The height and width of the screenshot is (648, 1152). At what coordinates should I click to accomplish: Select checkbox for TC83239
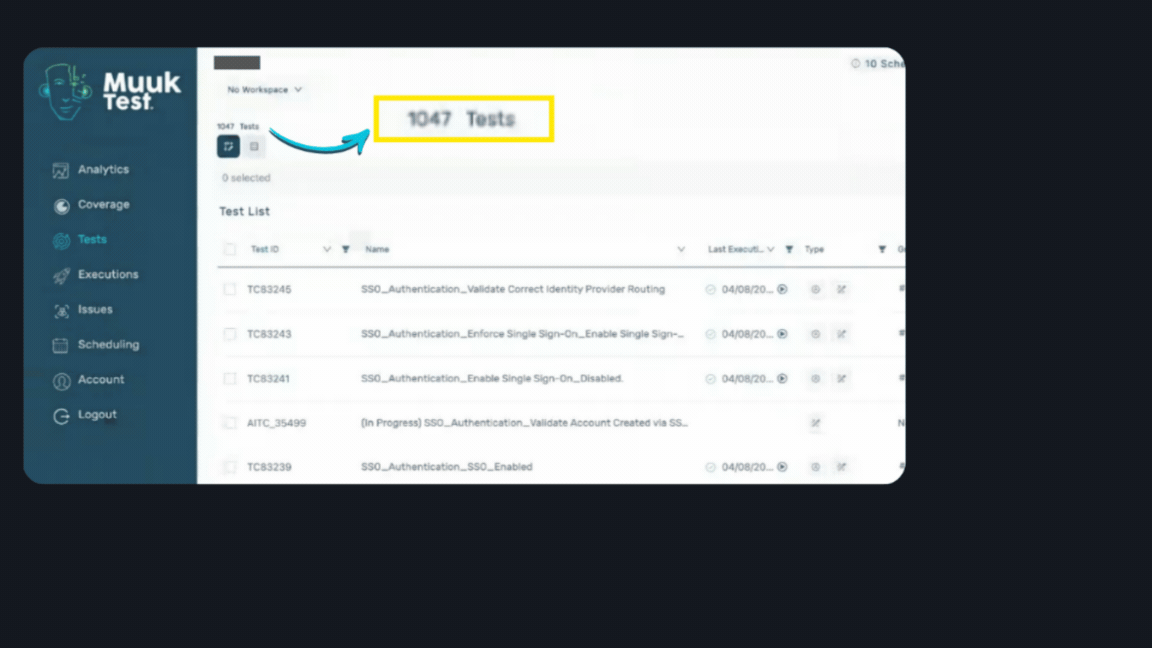click(230, 467)
